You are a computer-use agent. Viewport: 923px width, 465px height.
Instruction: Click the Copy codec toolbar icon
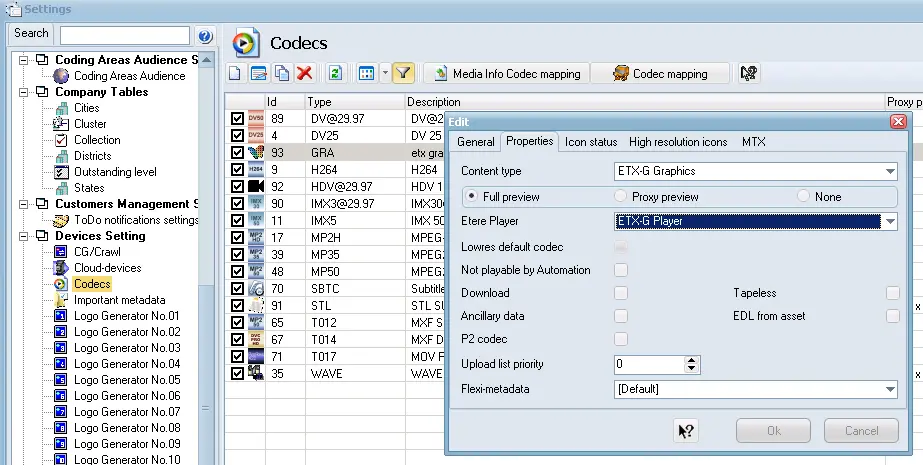tap(281, 73)
